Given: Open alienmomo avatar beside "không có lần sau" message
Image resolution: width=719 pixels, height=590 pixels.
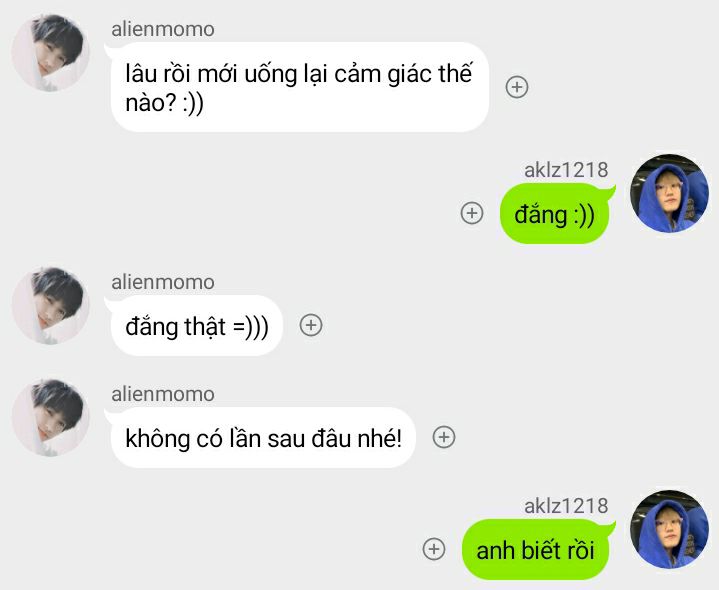Looking at the screenshot, I should coord(50,418).
